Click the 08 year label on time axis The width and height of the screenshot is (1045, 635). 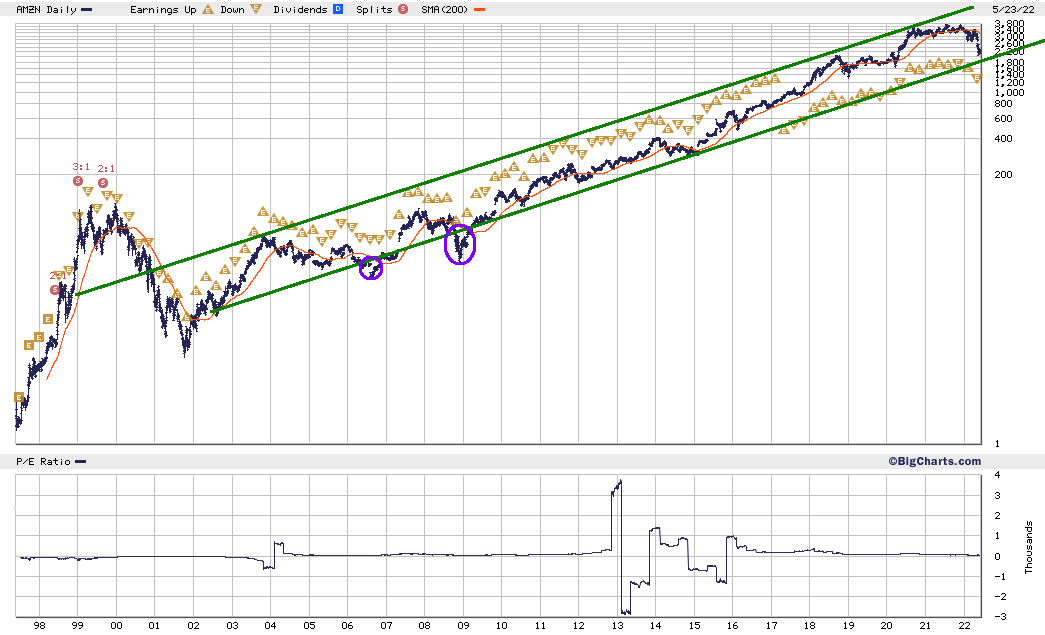pyautogui.click(x=425, y=626)
